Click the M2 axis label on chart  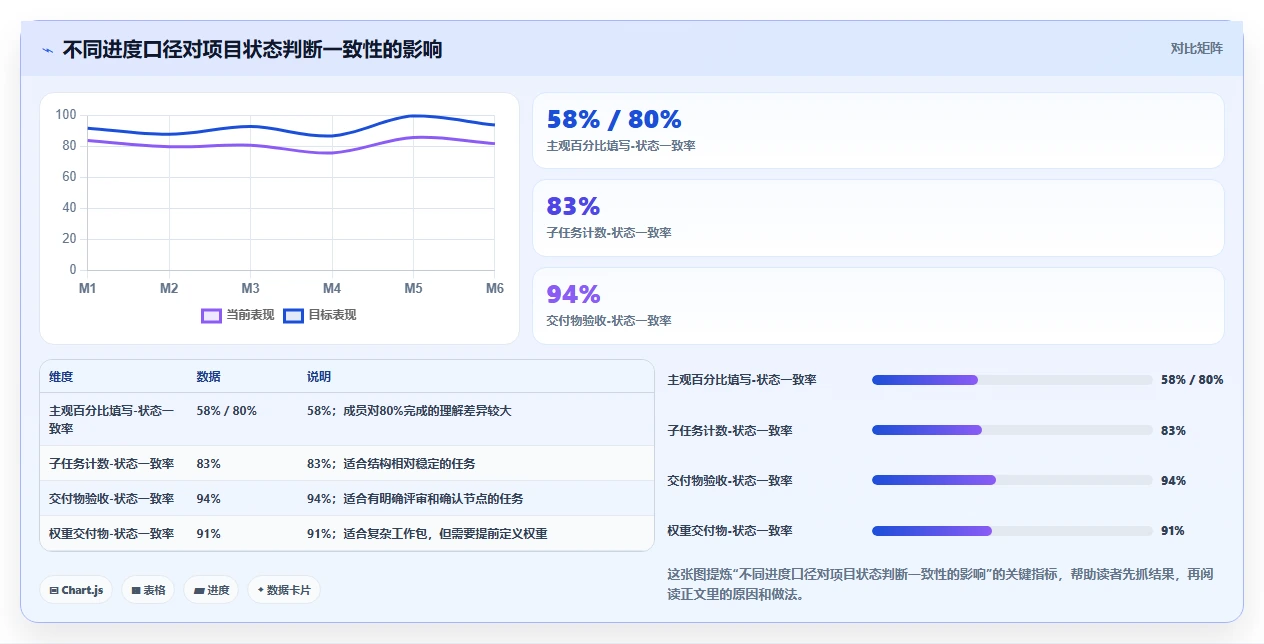click(169, 288)
